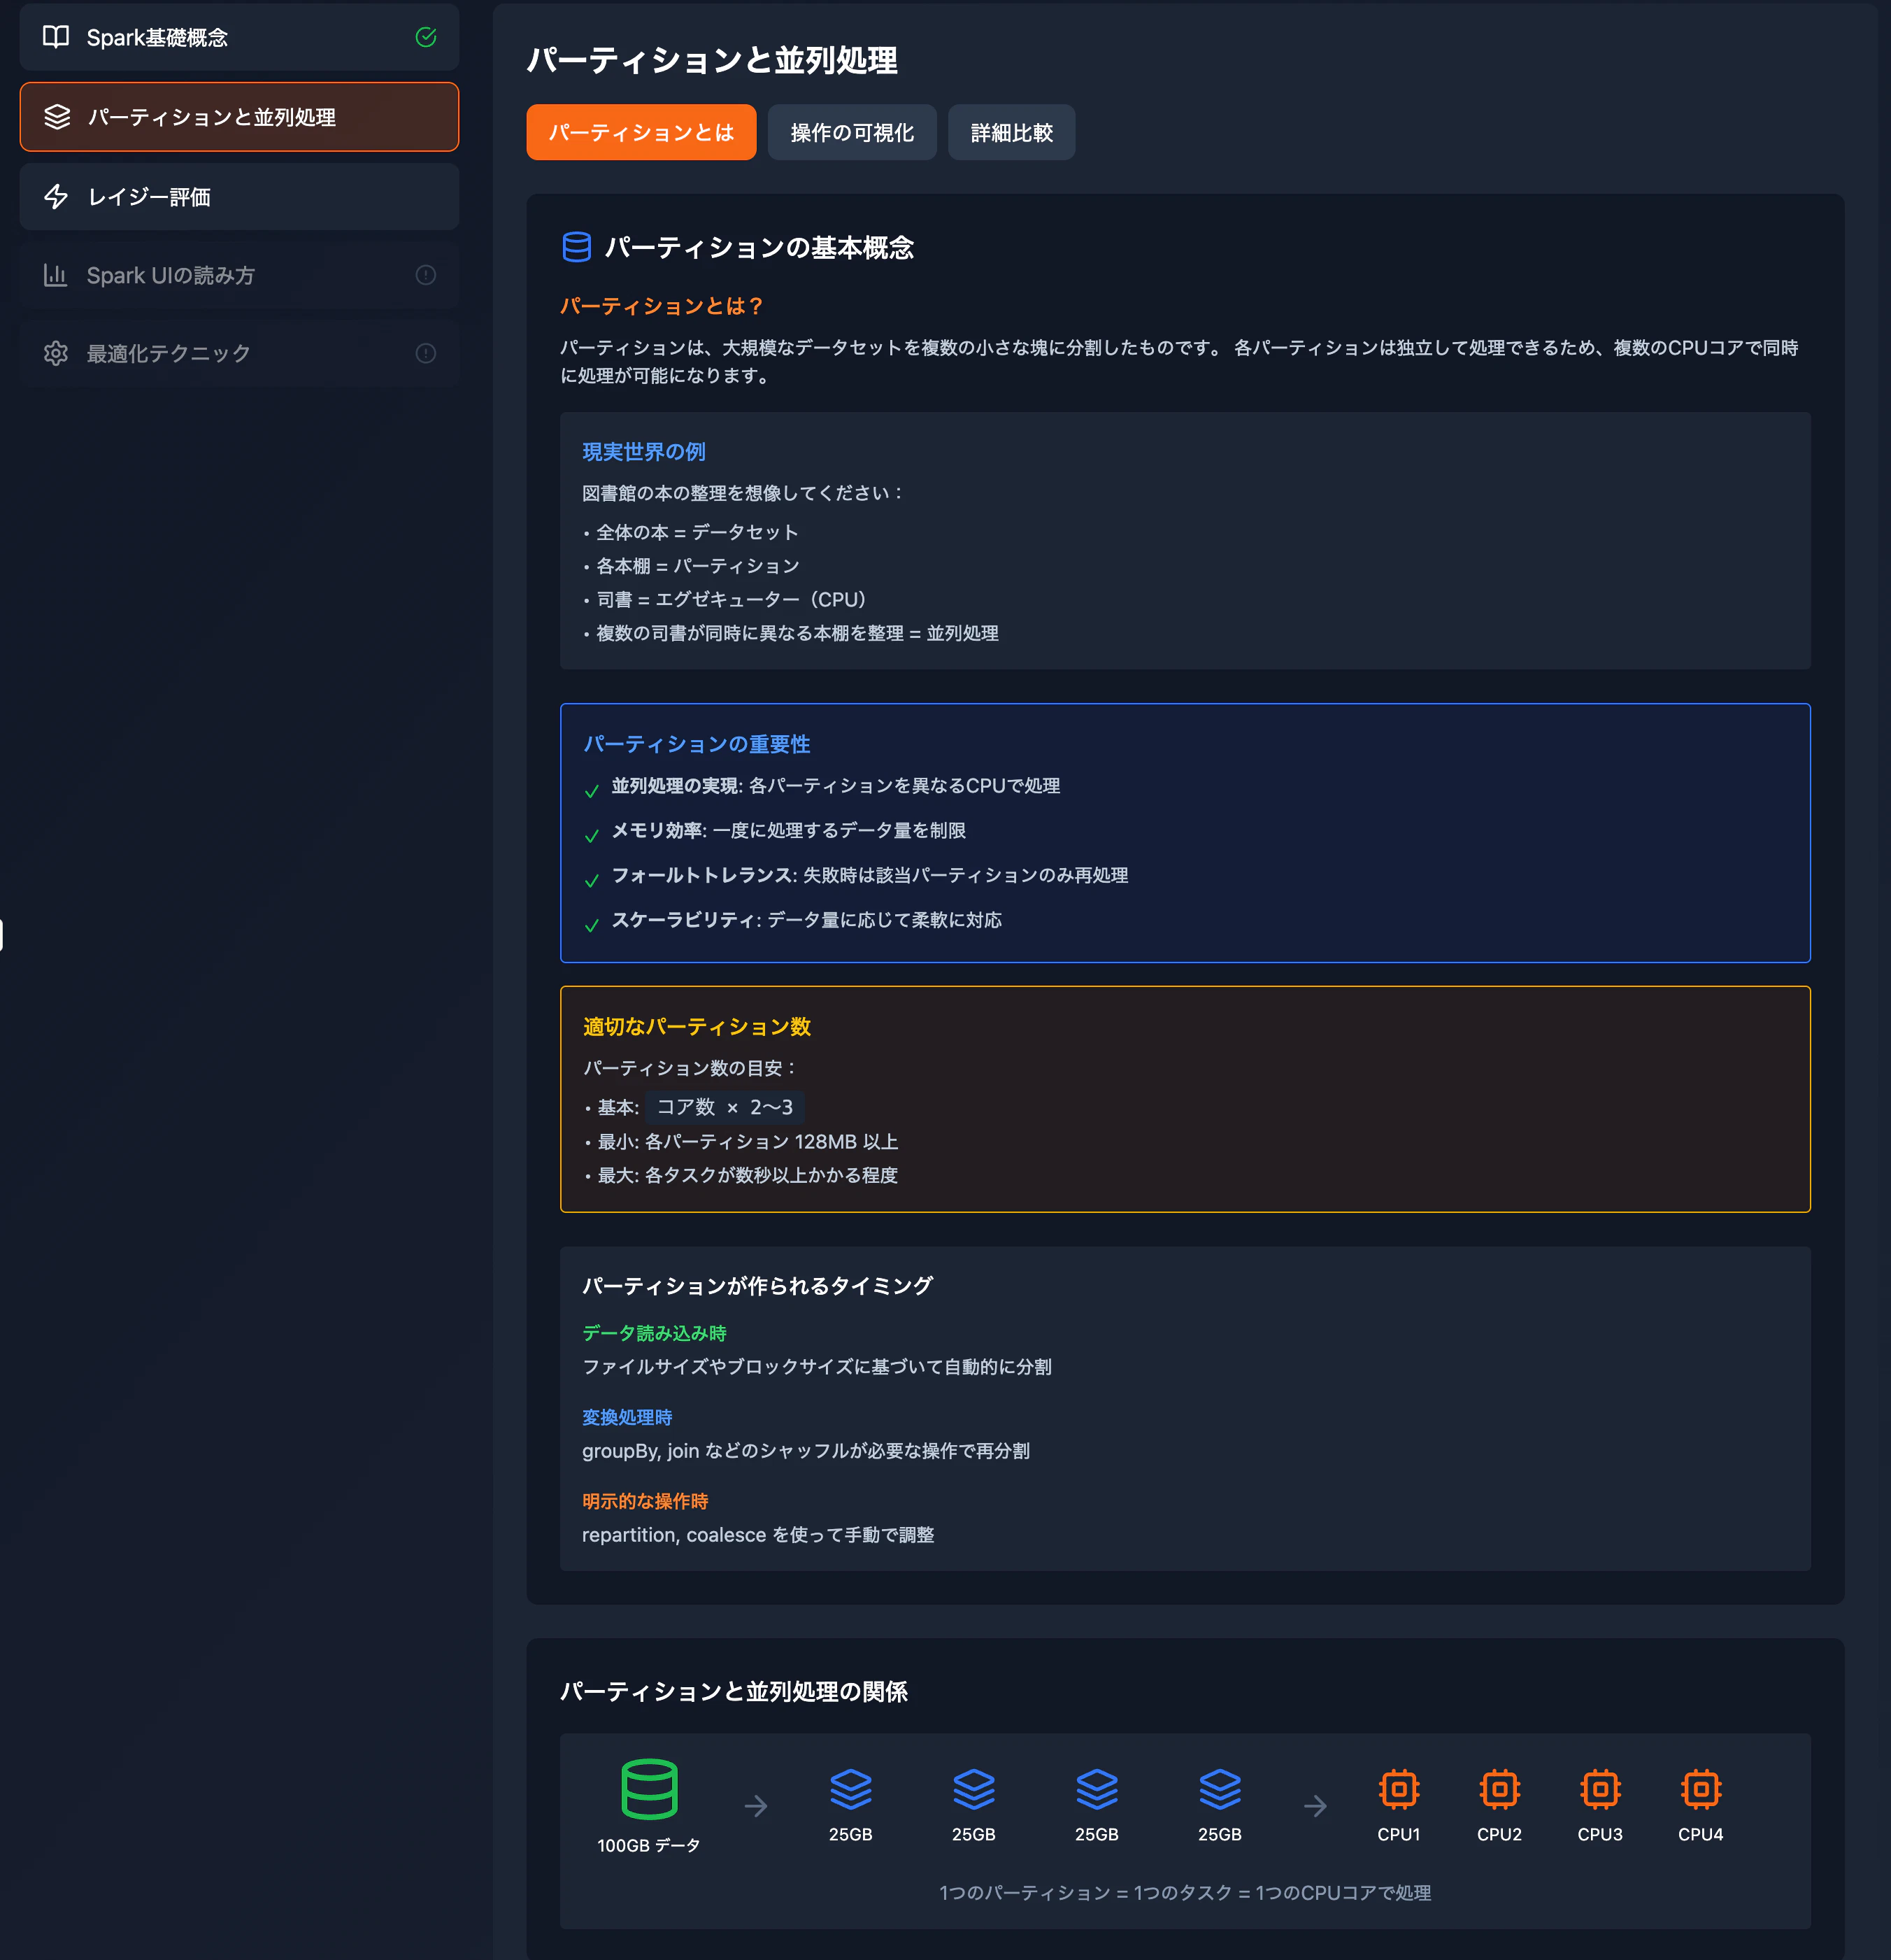Open the 詳細比較 tab
Image resolution: width=1891 pixels, height=1960 pixels.
click(1011, 131)
